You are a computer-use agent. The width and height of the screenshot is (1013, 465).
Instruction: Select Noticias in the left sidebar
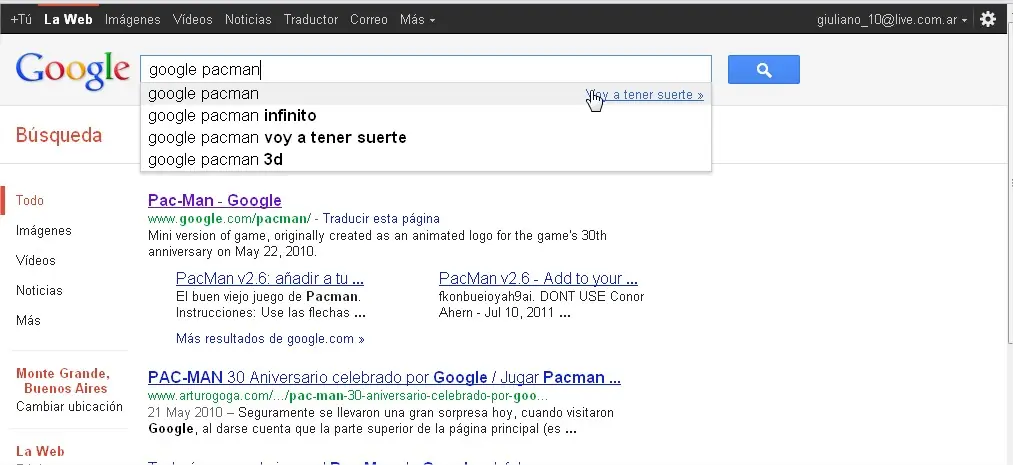pos(39,291)
